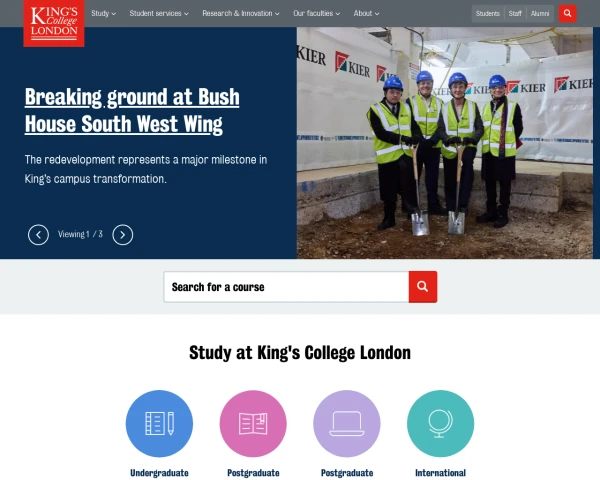Advance to the next carousel slide

click(x=122, y=235)
